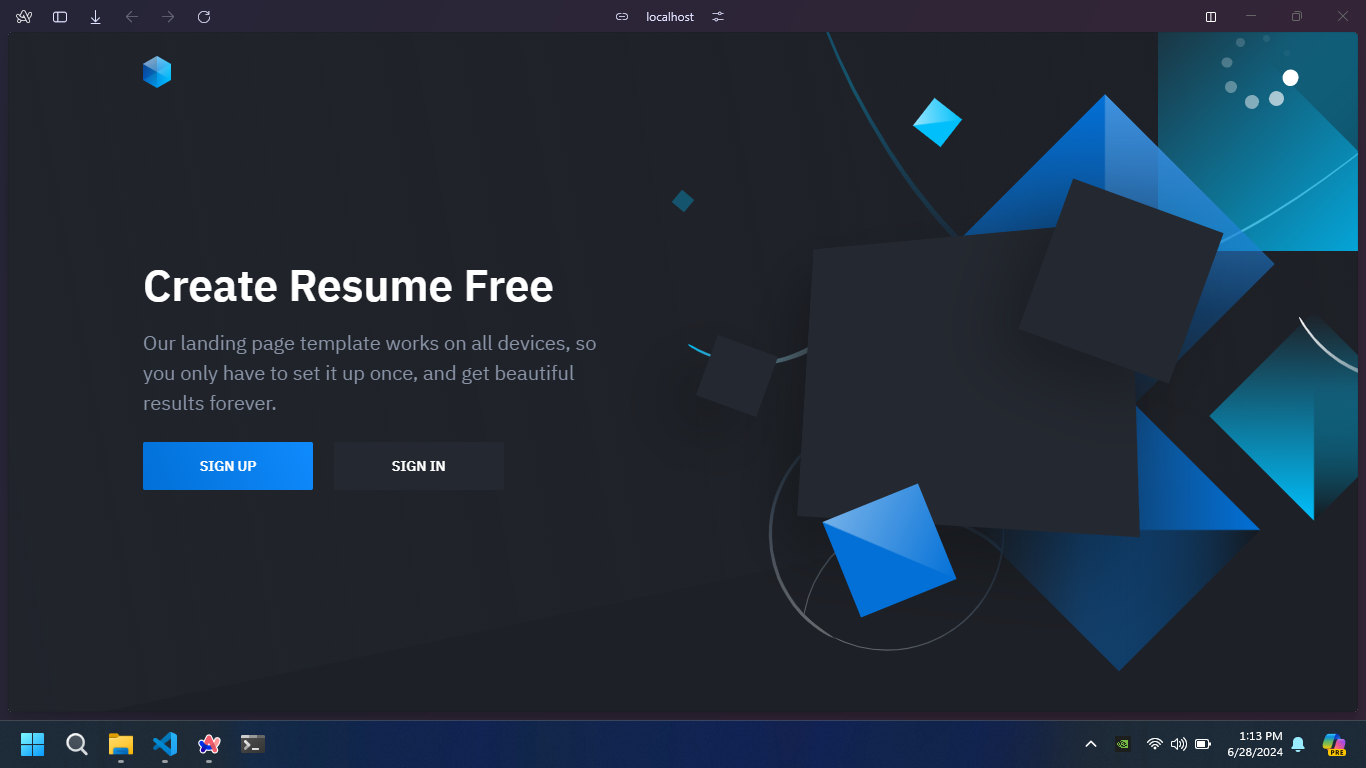
Task: Toggle the browser sidebar panel
Action: pyautogui.click(x=60, y=17)
